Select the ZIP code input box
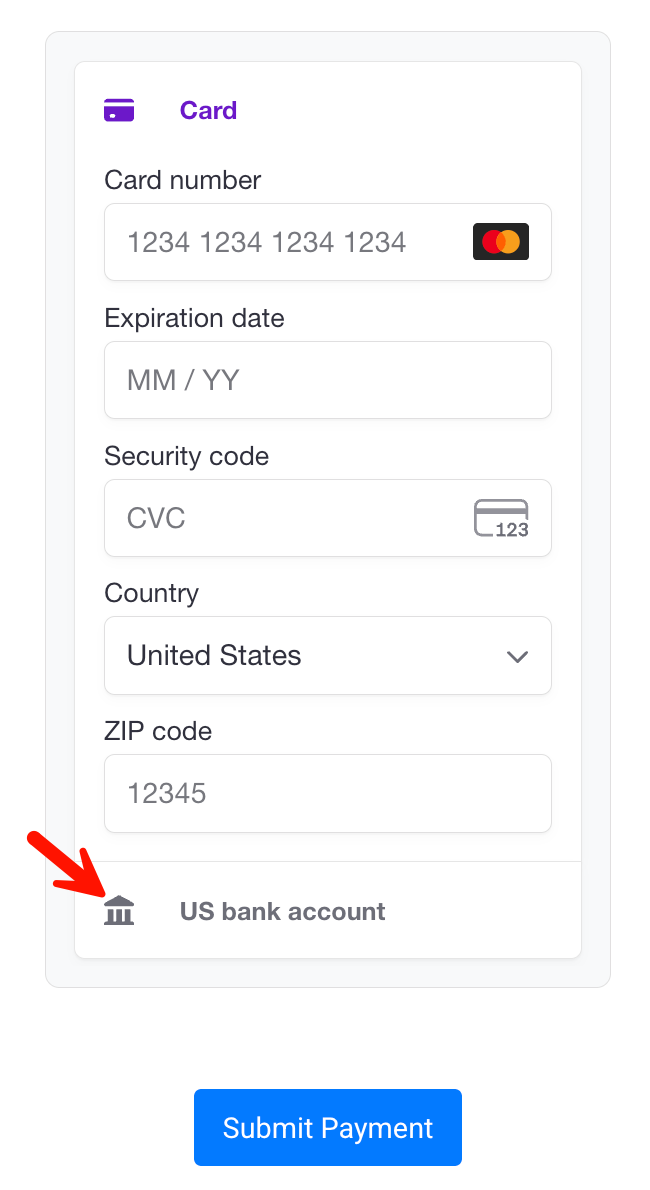 [327, 794]
